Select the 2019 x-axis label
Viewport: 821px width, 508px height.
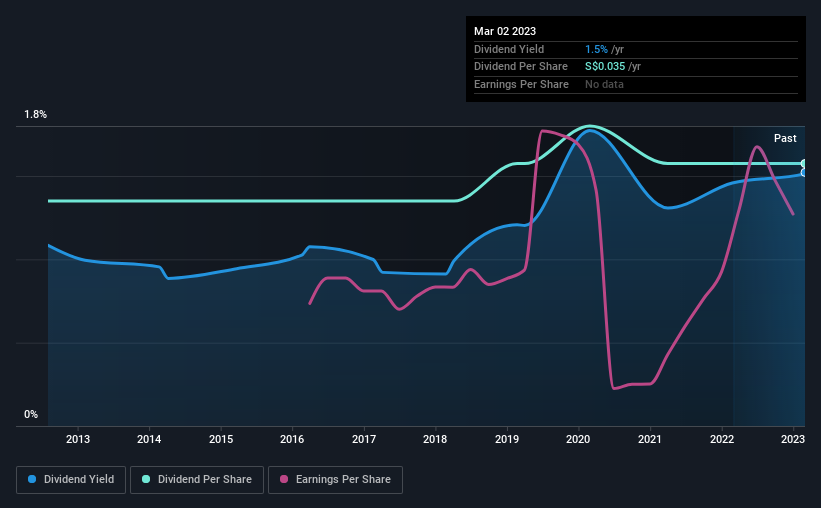(x=507, y=439)
